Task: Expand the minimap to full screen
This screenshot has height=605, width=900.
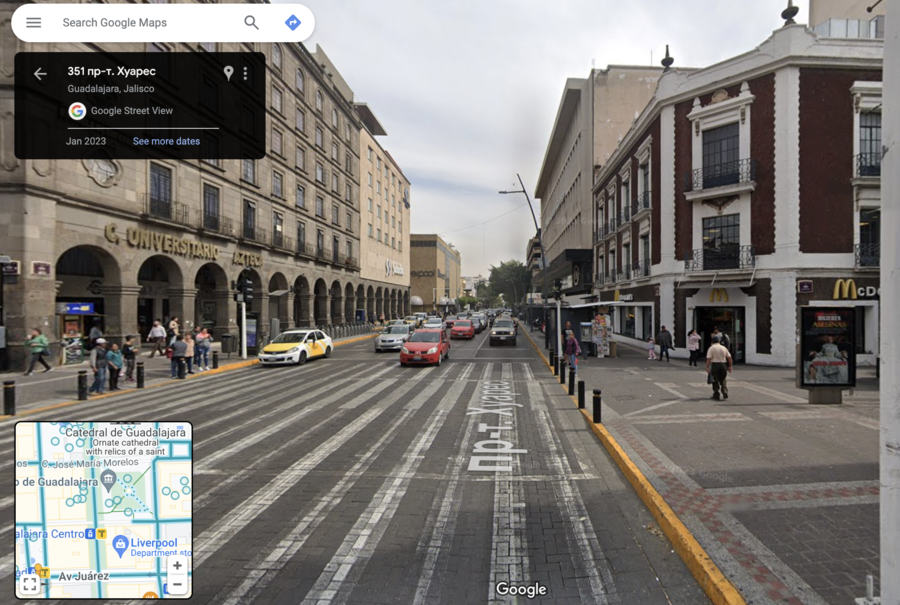Action: 30,584
